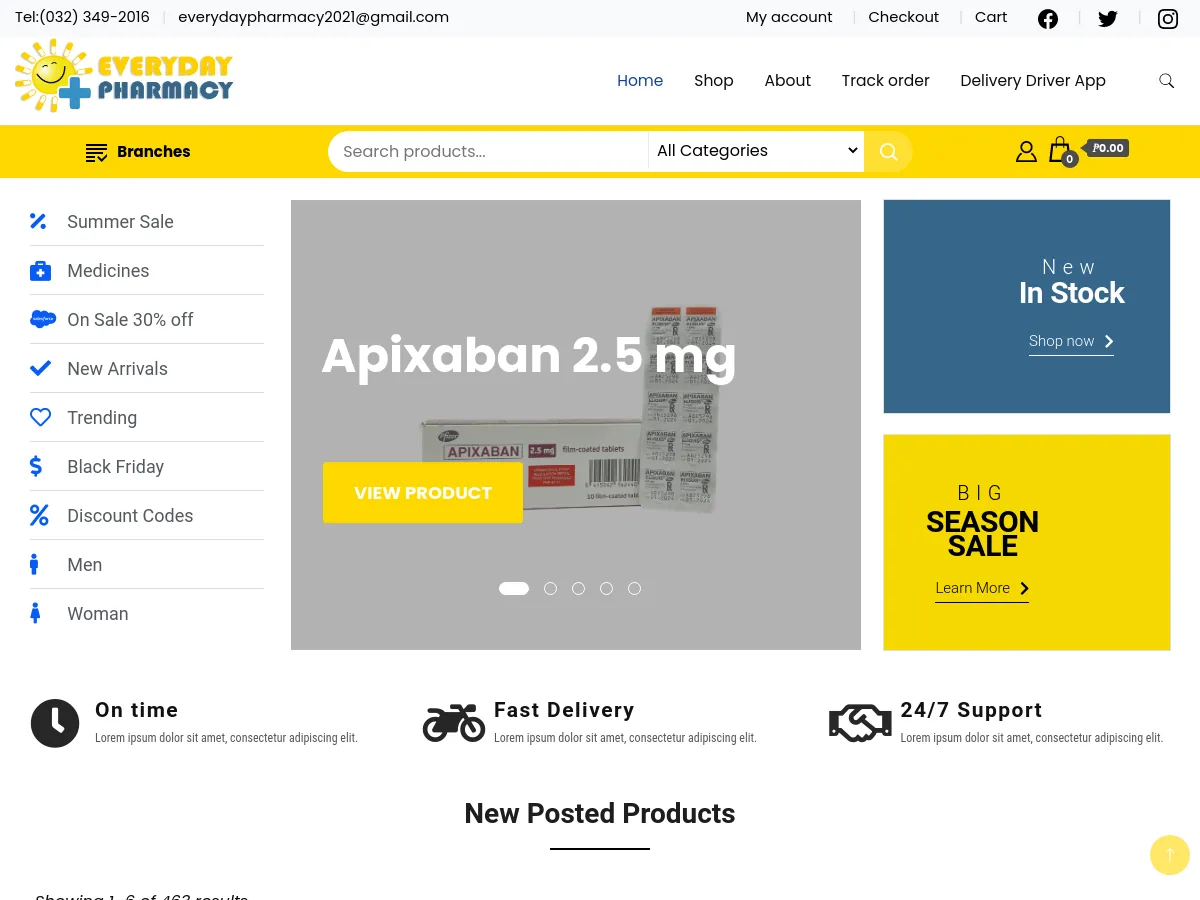Expand Shop now via its chevron arrow

[1108, 341]
